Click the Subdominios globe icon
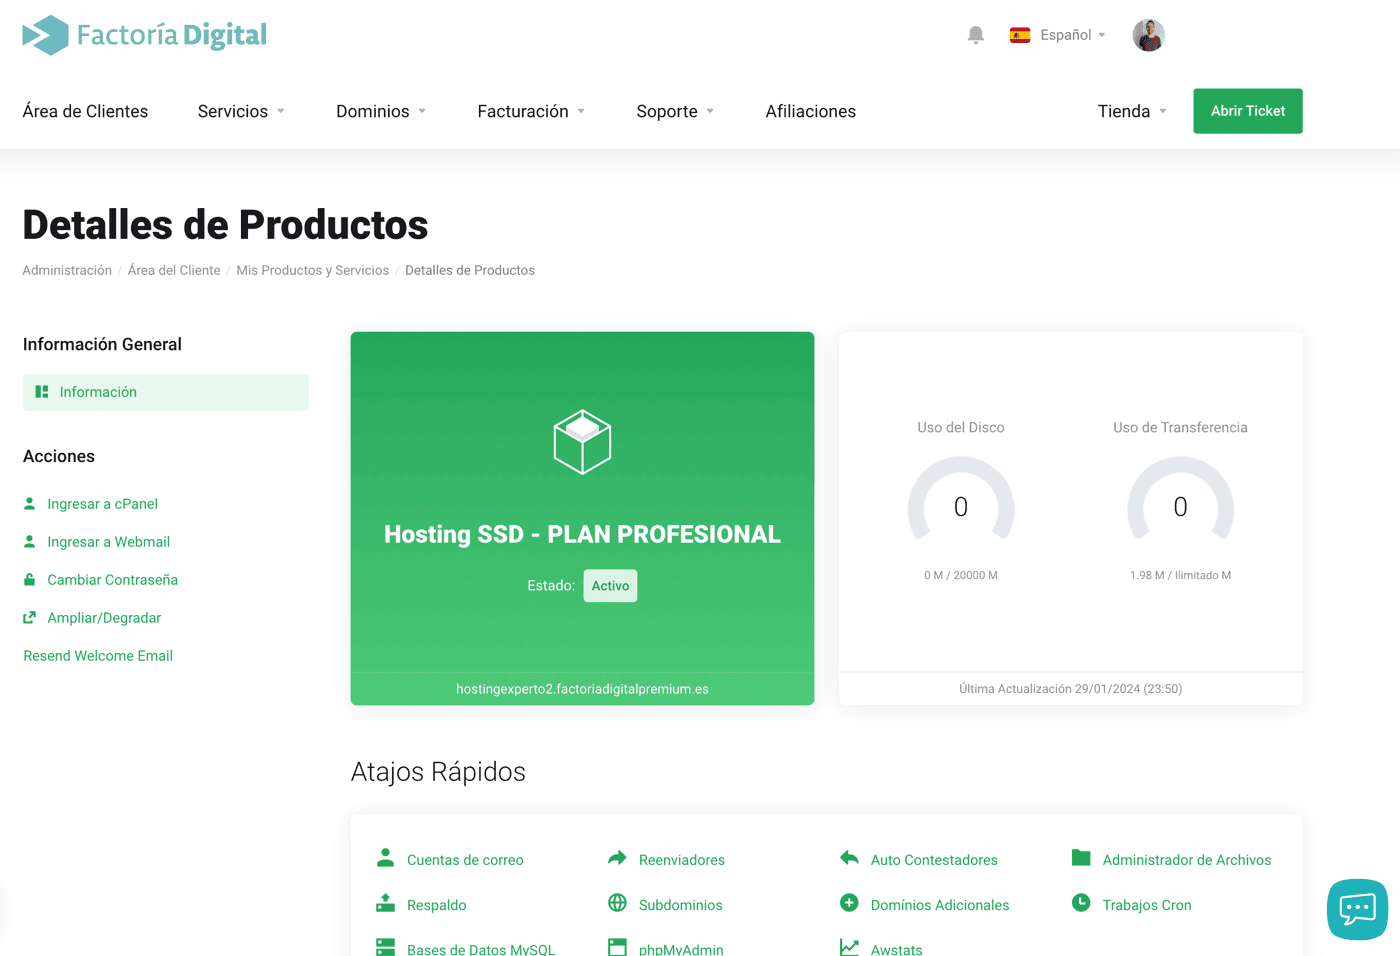 pos(617,903)
